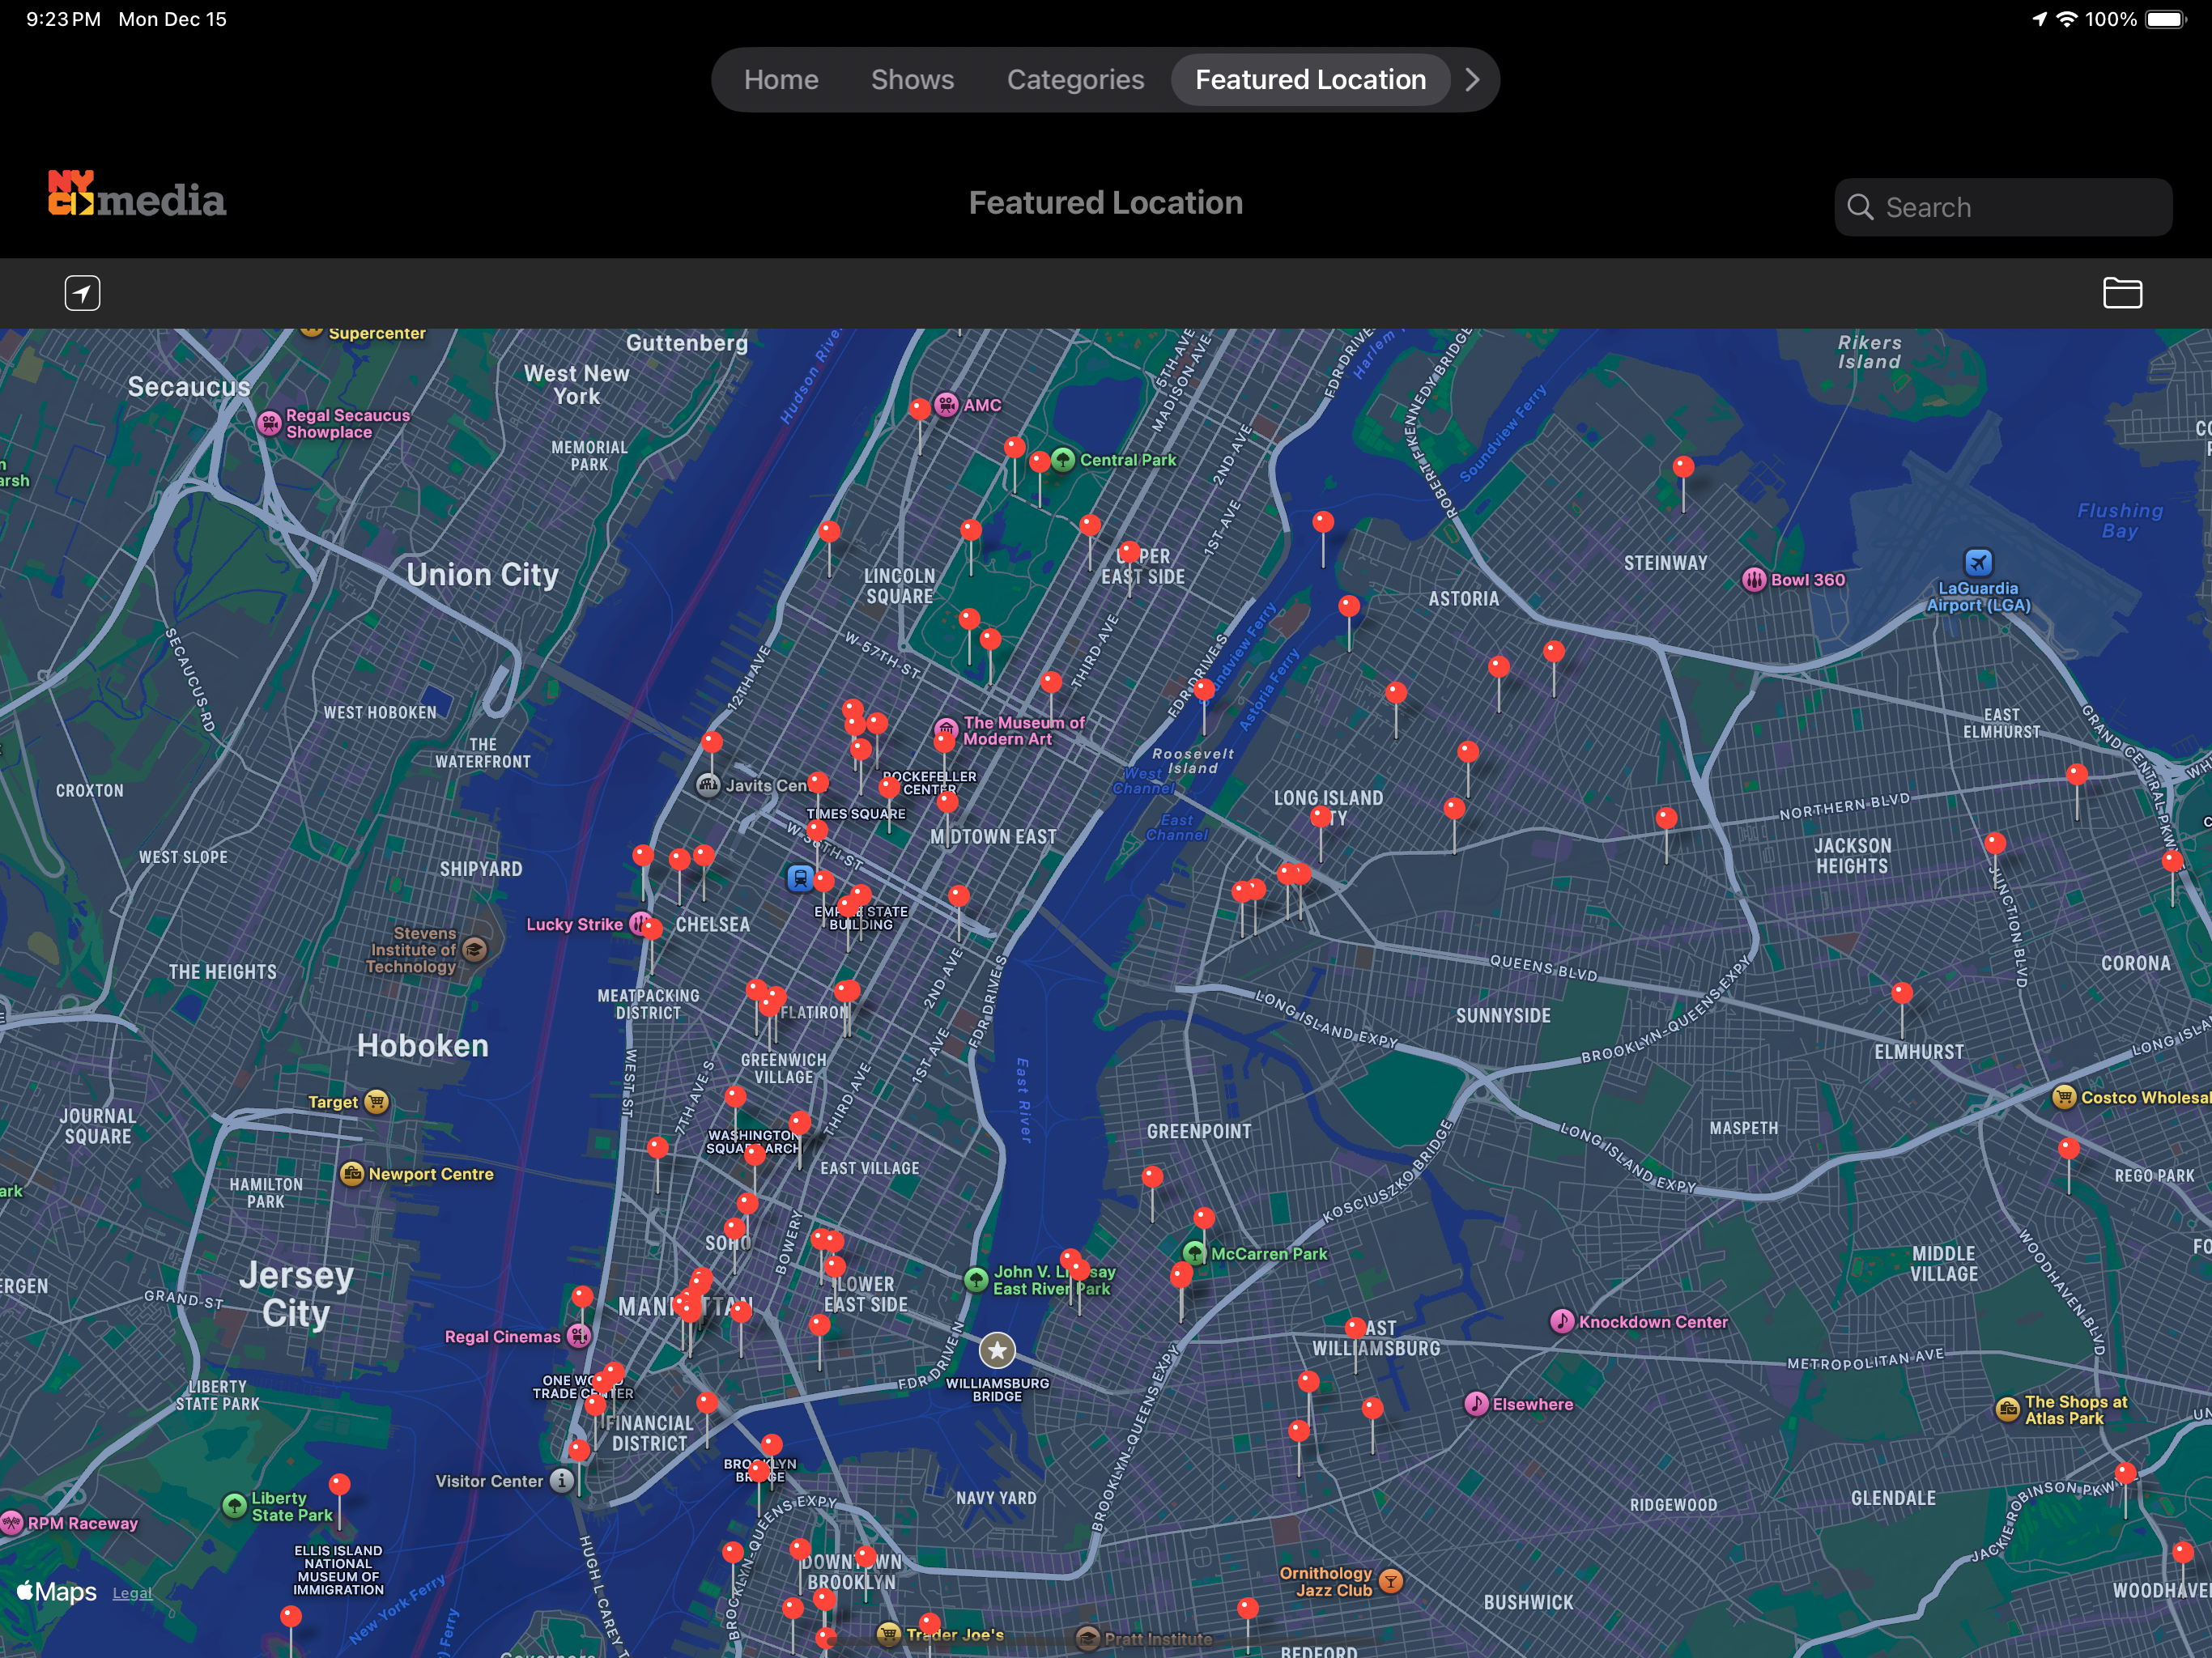
Task: Tap the Wi-Fi status icon
Action: point(2066,19)
